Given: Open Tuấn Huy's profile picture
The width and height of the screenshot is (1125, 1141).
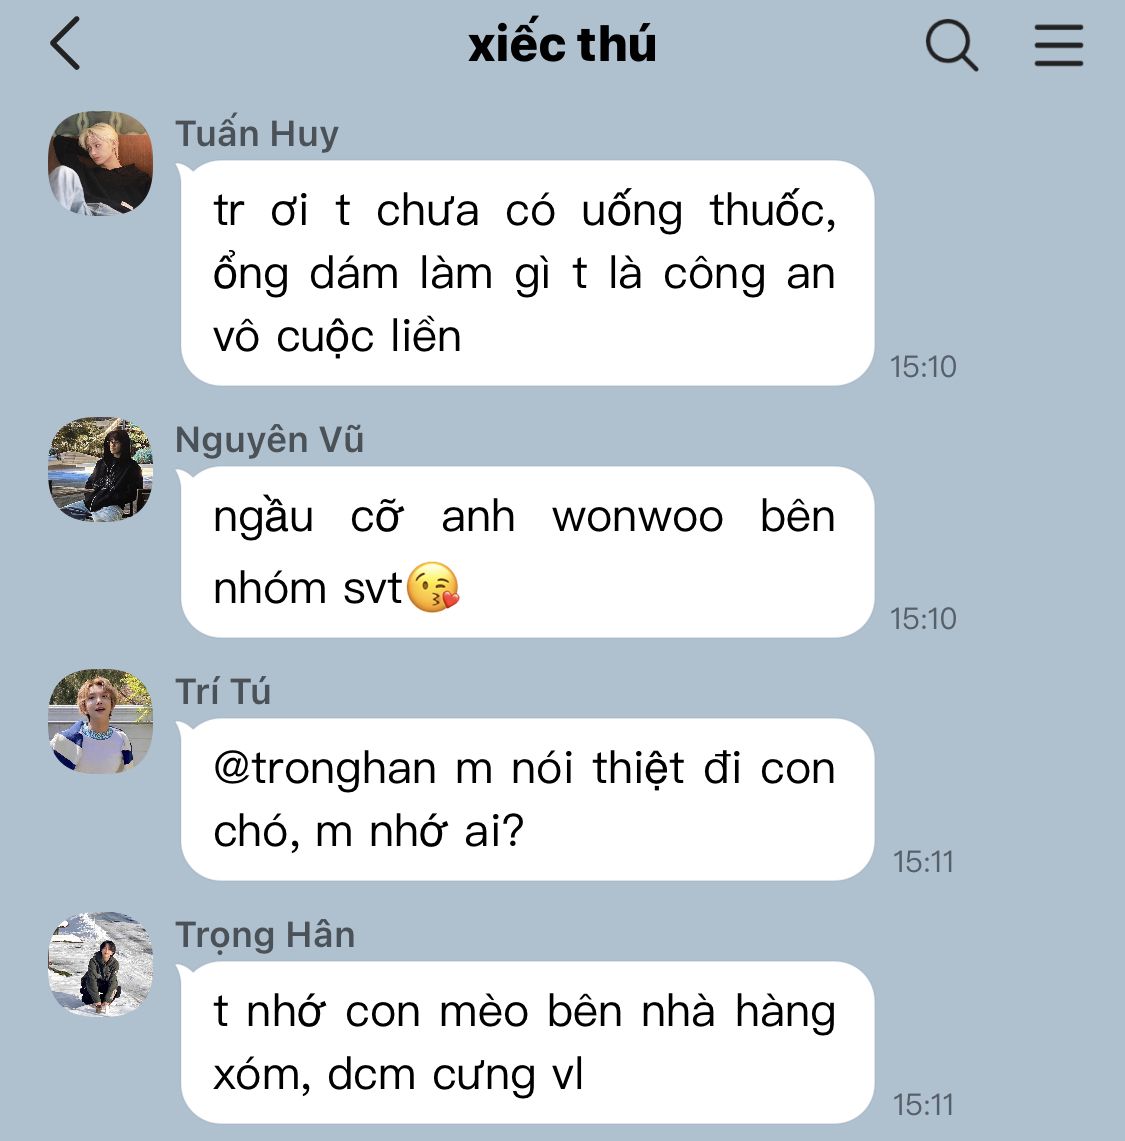Looking at the screenshot, I should tap(100, 163).
